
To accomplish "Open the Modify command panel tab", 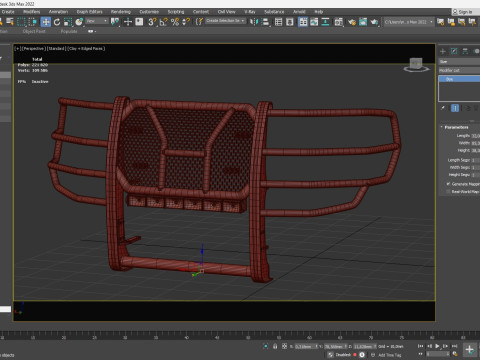I will point(454,51).
